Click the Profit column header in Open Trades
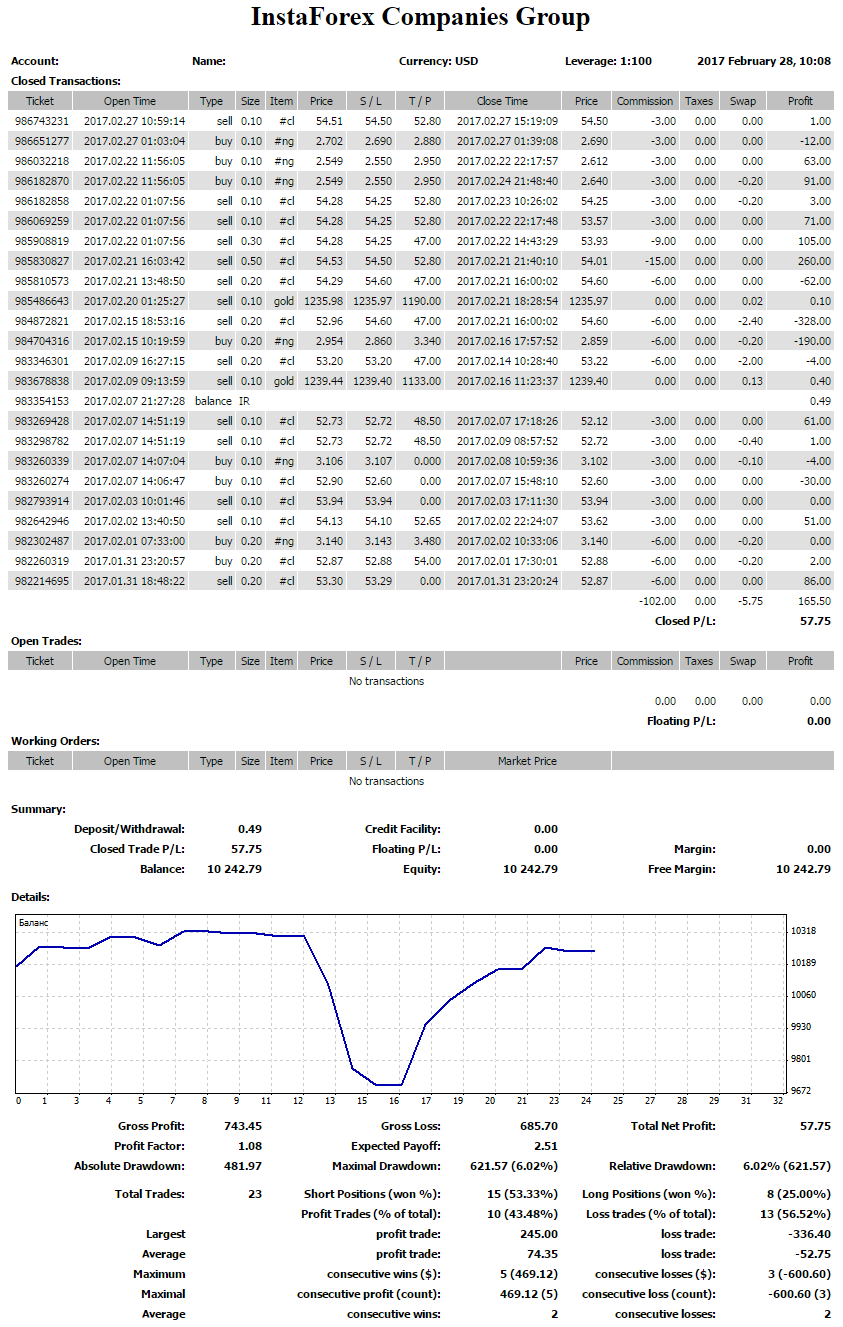Image resolution: width=843 pixels, height=1327 pixels. pyautogui.click(x=801, y=661)
